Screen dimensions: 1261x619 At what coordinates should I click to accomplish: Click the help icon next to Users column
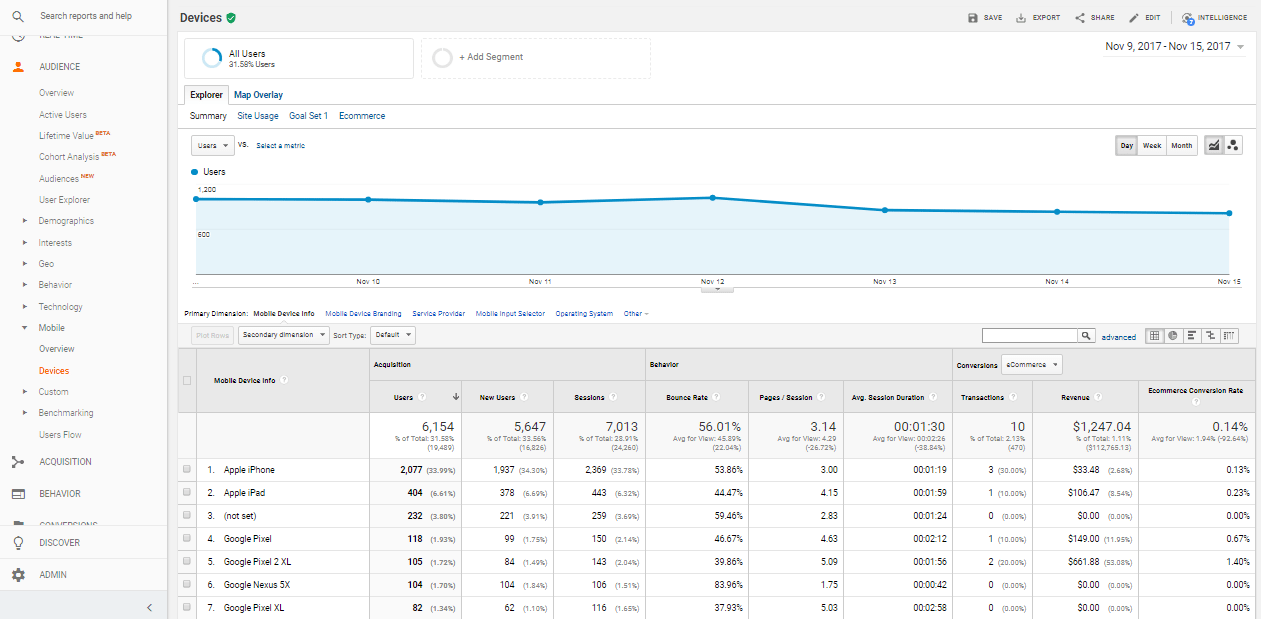(x=422, y=398)
